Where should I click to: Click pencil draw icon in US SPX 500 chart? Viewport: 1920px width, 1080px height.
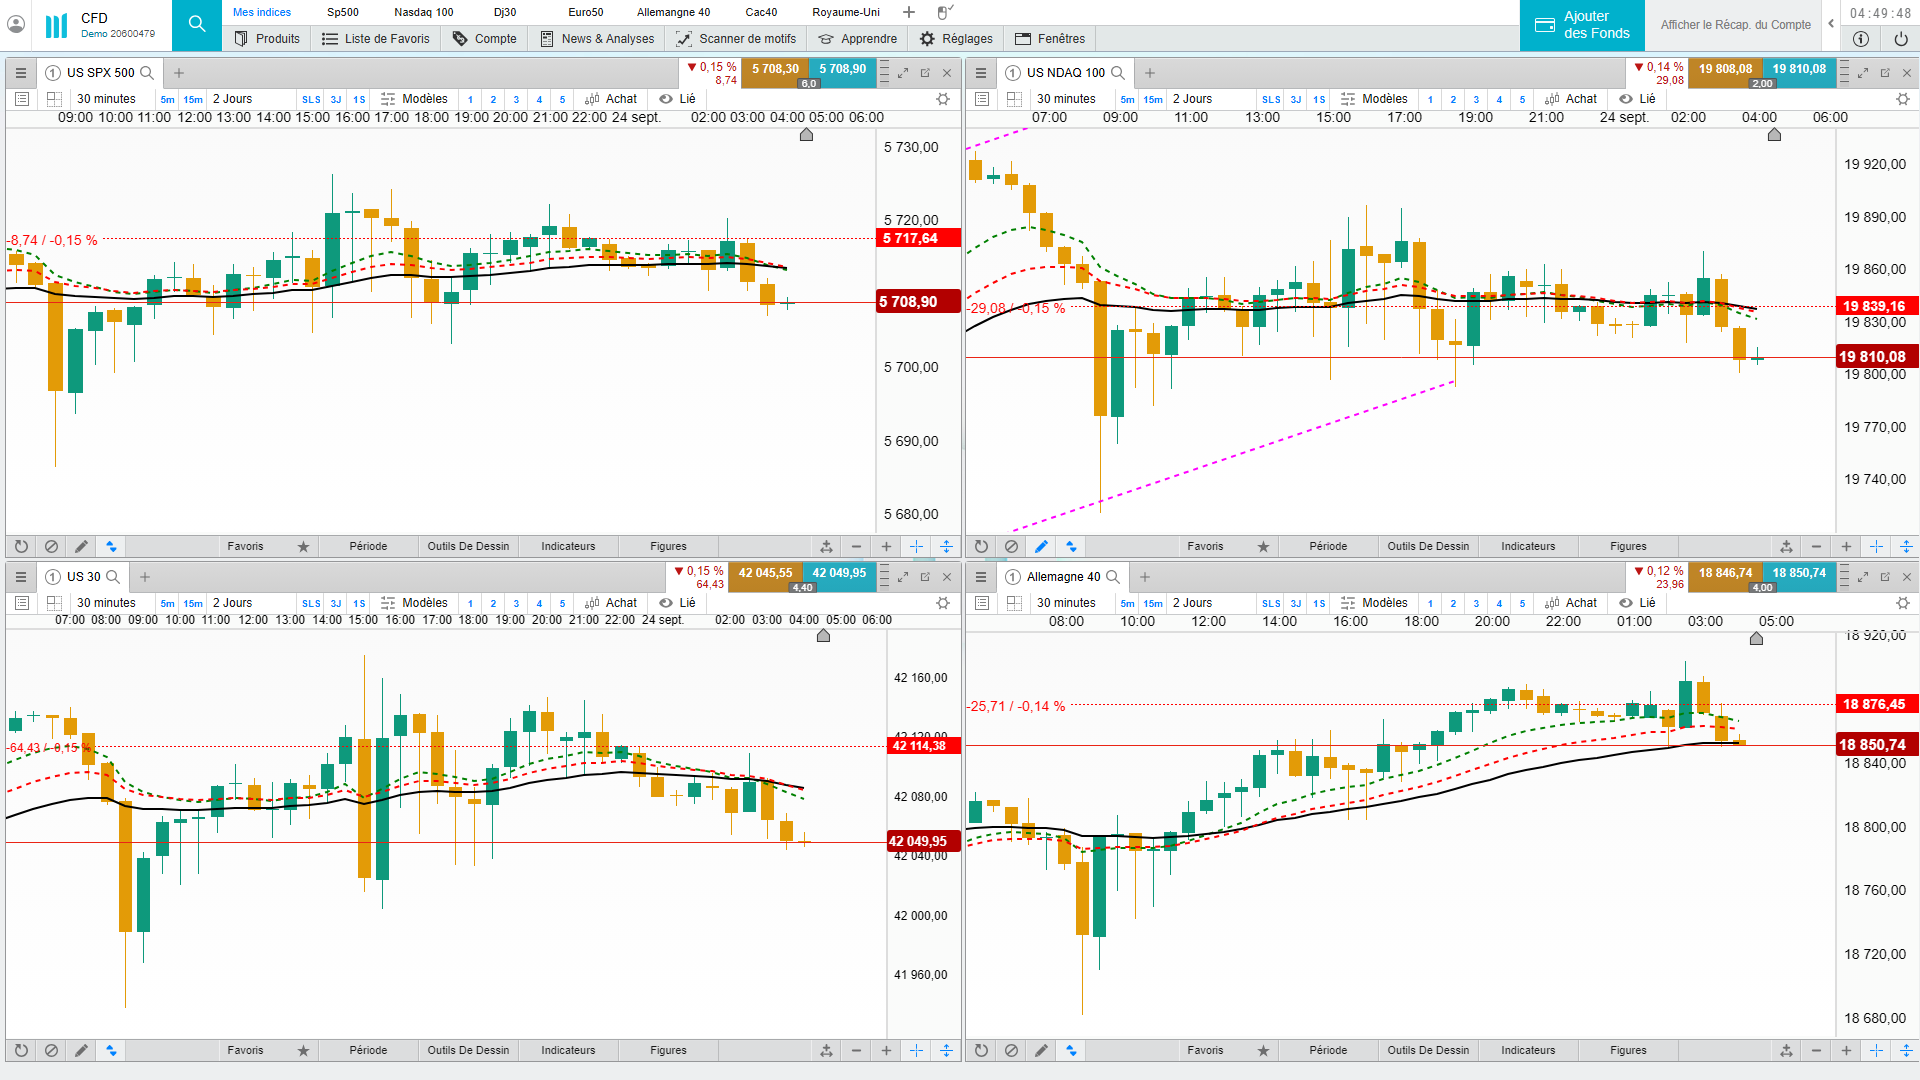pos(81,547)
